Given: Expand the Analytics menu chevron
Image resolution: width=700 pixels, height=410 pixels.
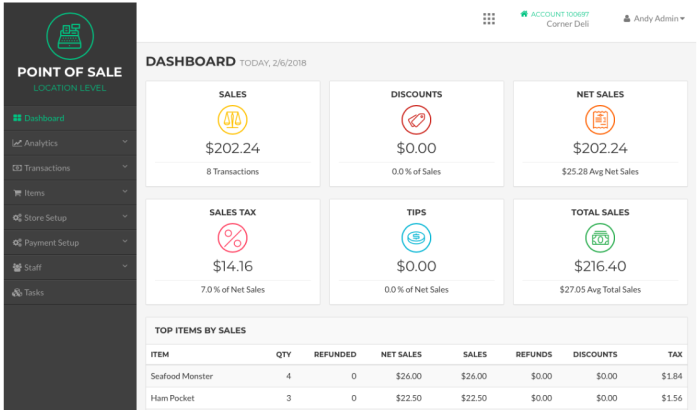Looking at the screenshot, I should (x=125, y=142).
